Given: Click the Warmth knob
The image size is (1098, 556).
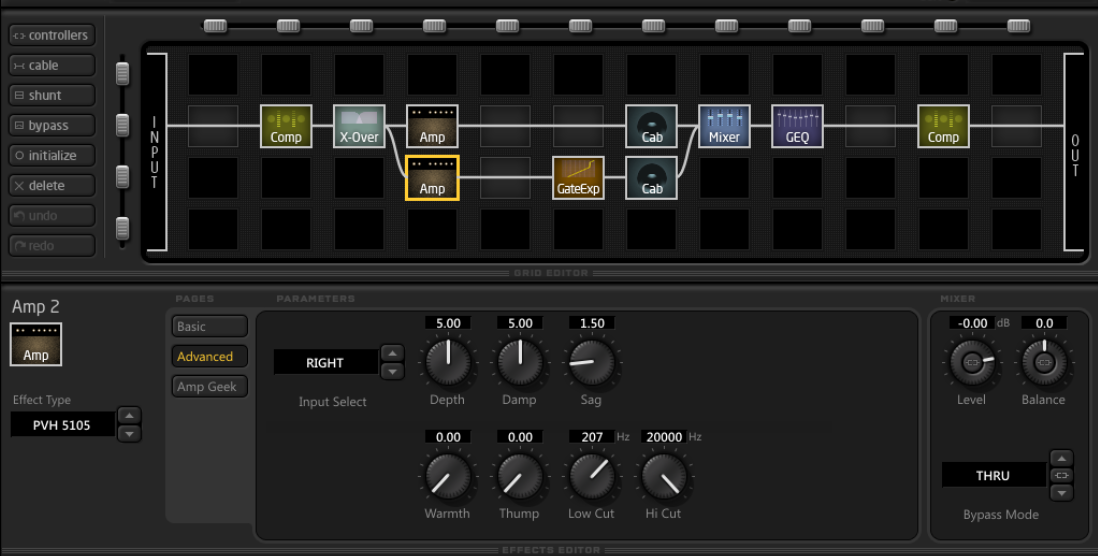Looking at the screenshot, I should [447, 476].
